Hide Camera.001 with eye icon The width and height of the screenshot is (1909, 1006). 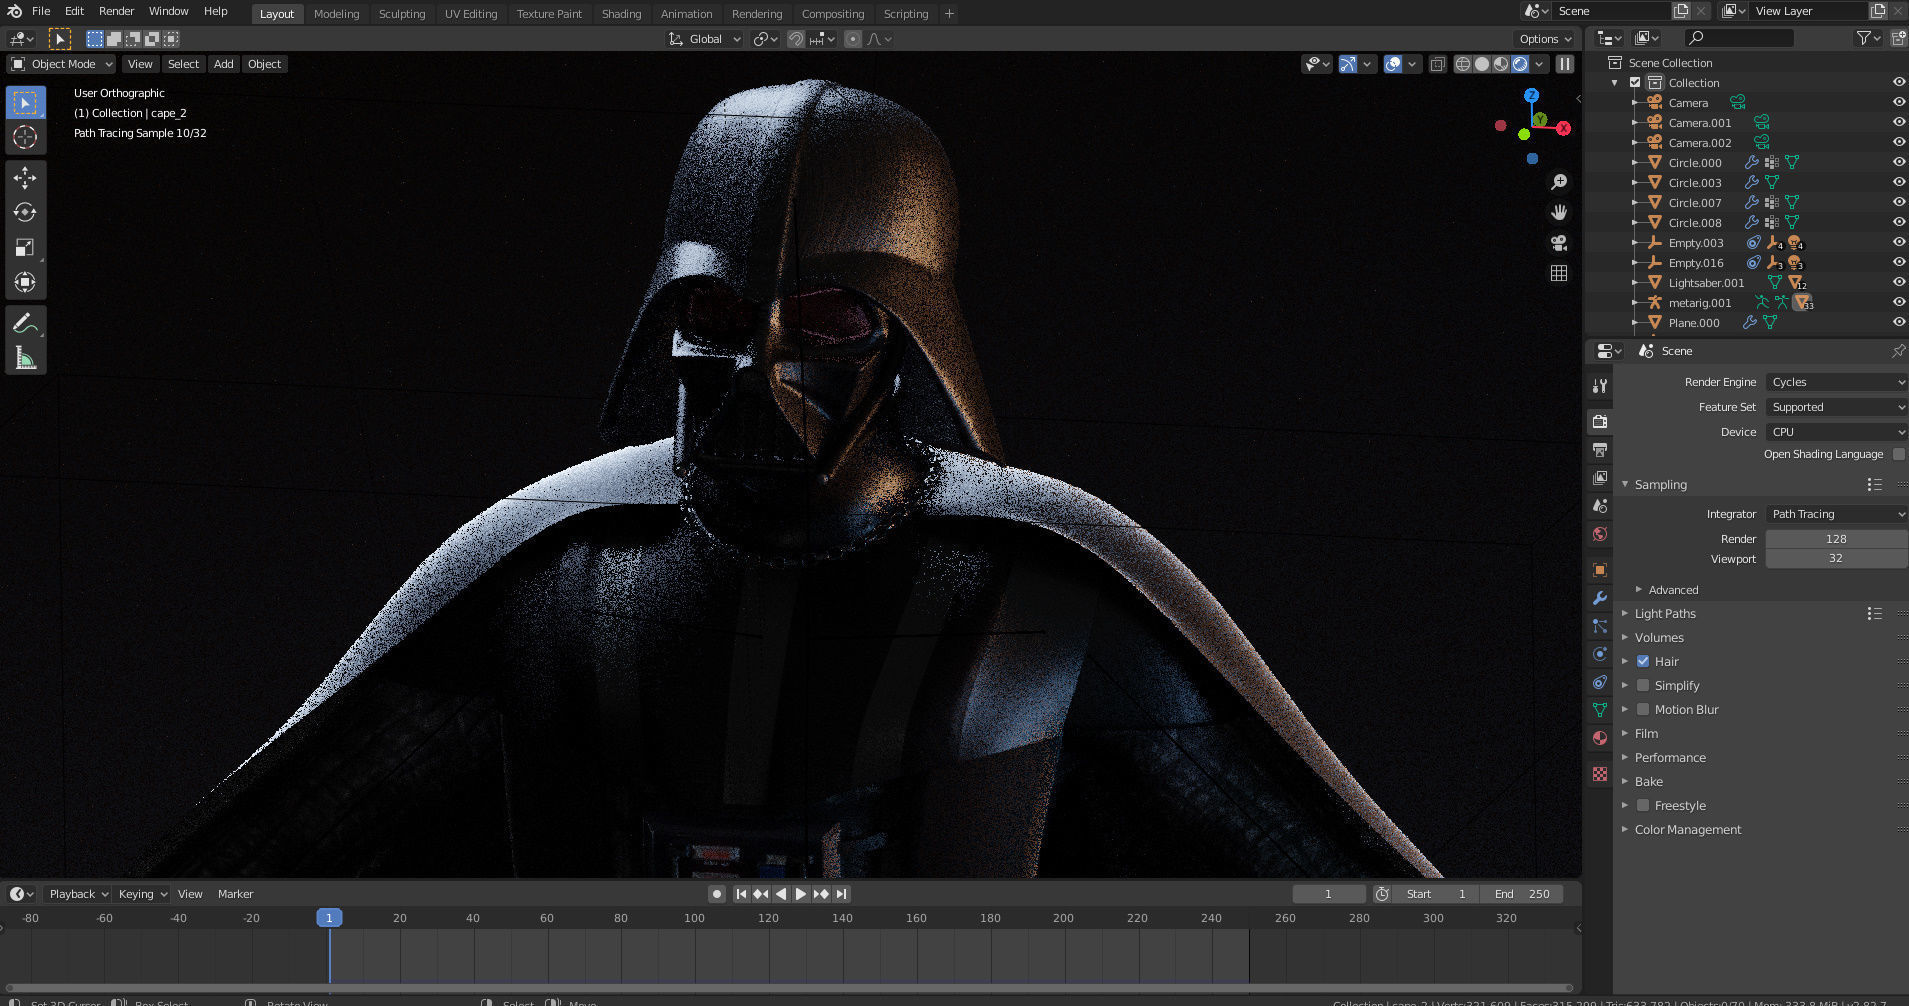1898,123
